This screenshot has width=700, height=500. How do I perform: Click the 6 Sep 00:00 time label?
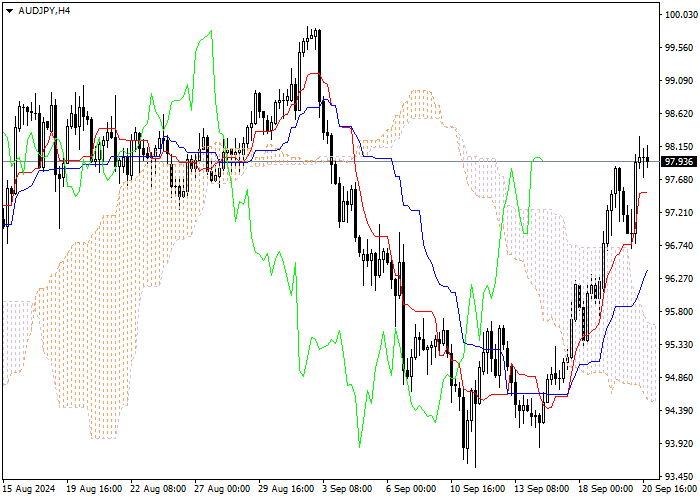(412, 489)
